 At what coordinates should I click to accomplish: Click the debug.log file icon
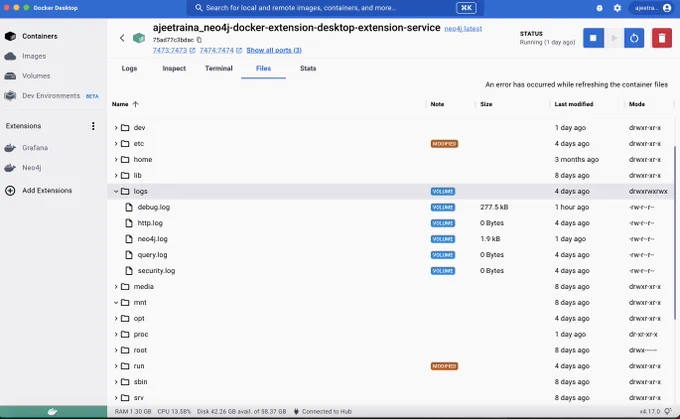(x=129, y=207)
